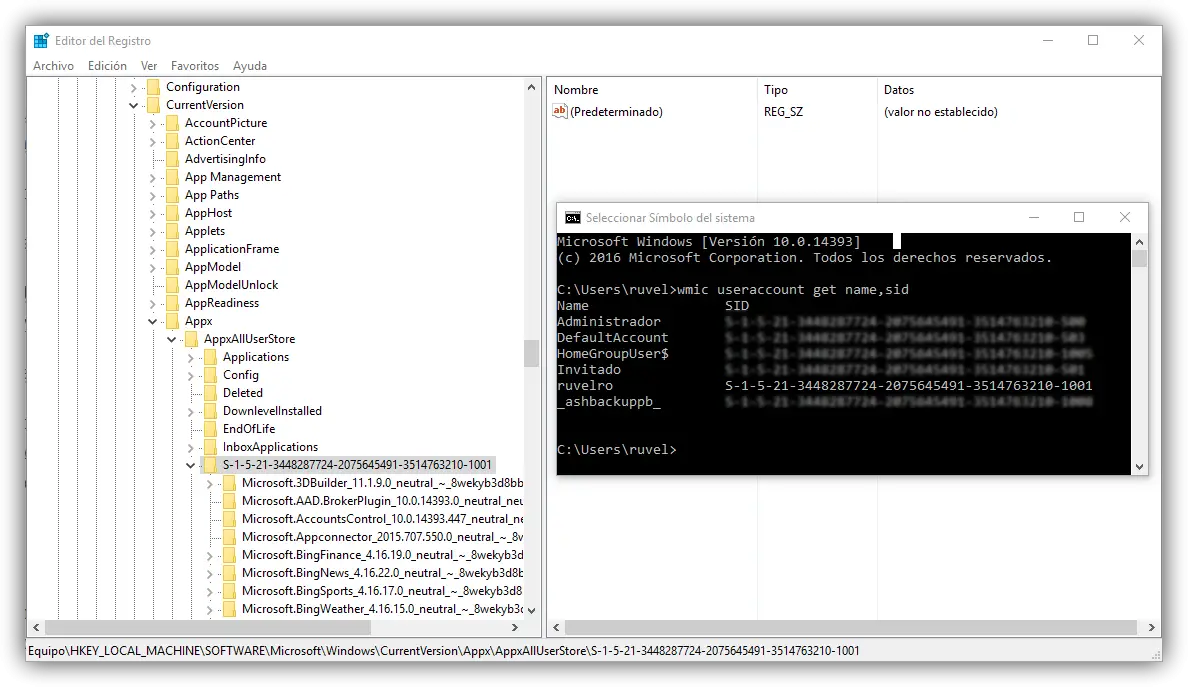Click the InboxApplications folder icon
The image size is (1188, 687).
[x=210, y=447]
